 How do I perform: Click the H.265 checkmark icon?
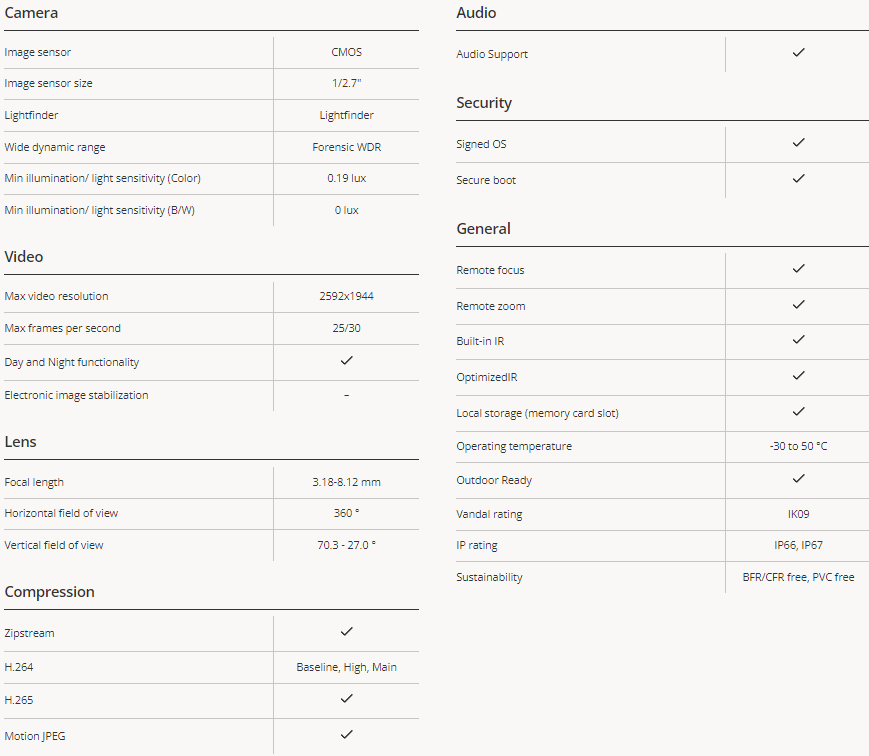[x=346, y=699]
